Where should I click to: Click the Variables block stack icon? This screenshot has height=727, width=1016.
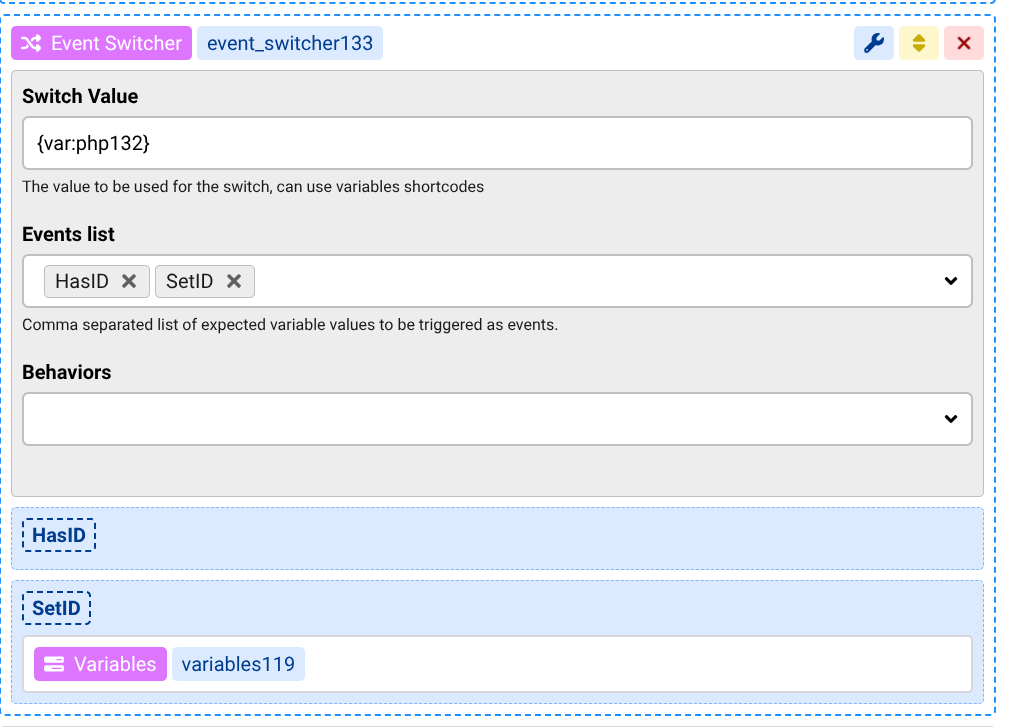pyautogui.click(x=54, y=664)
